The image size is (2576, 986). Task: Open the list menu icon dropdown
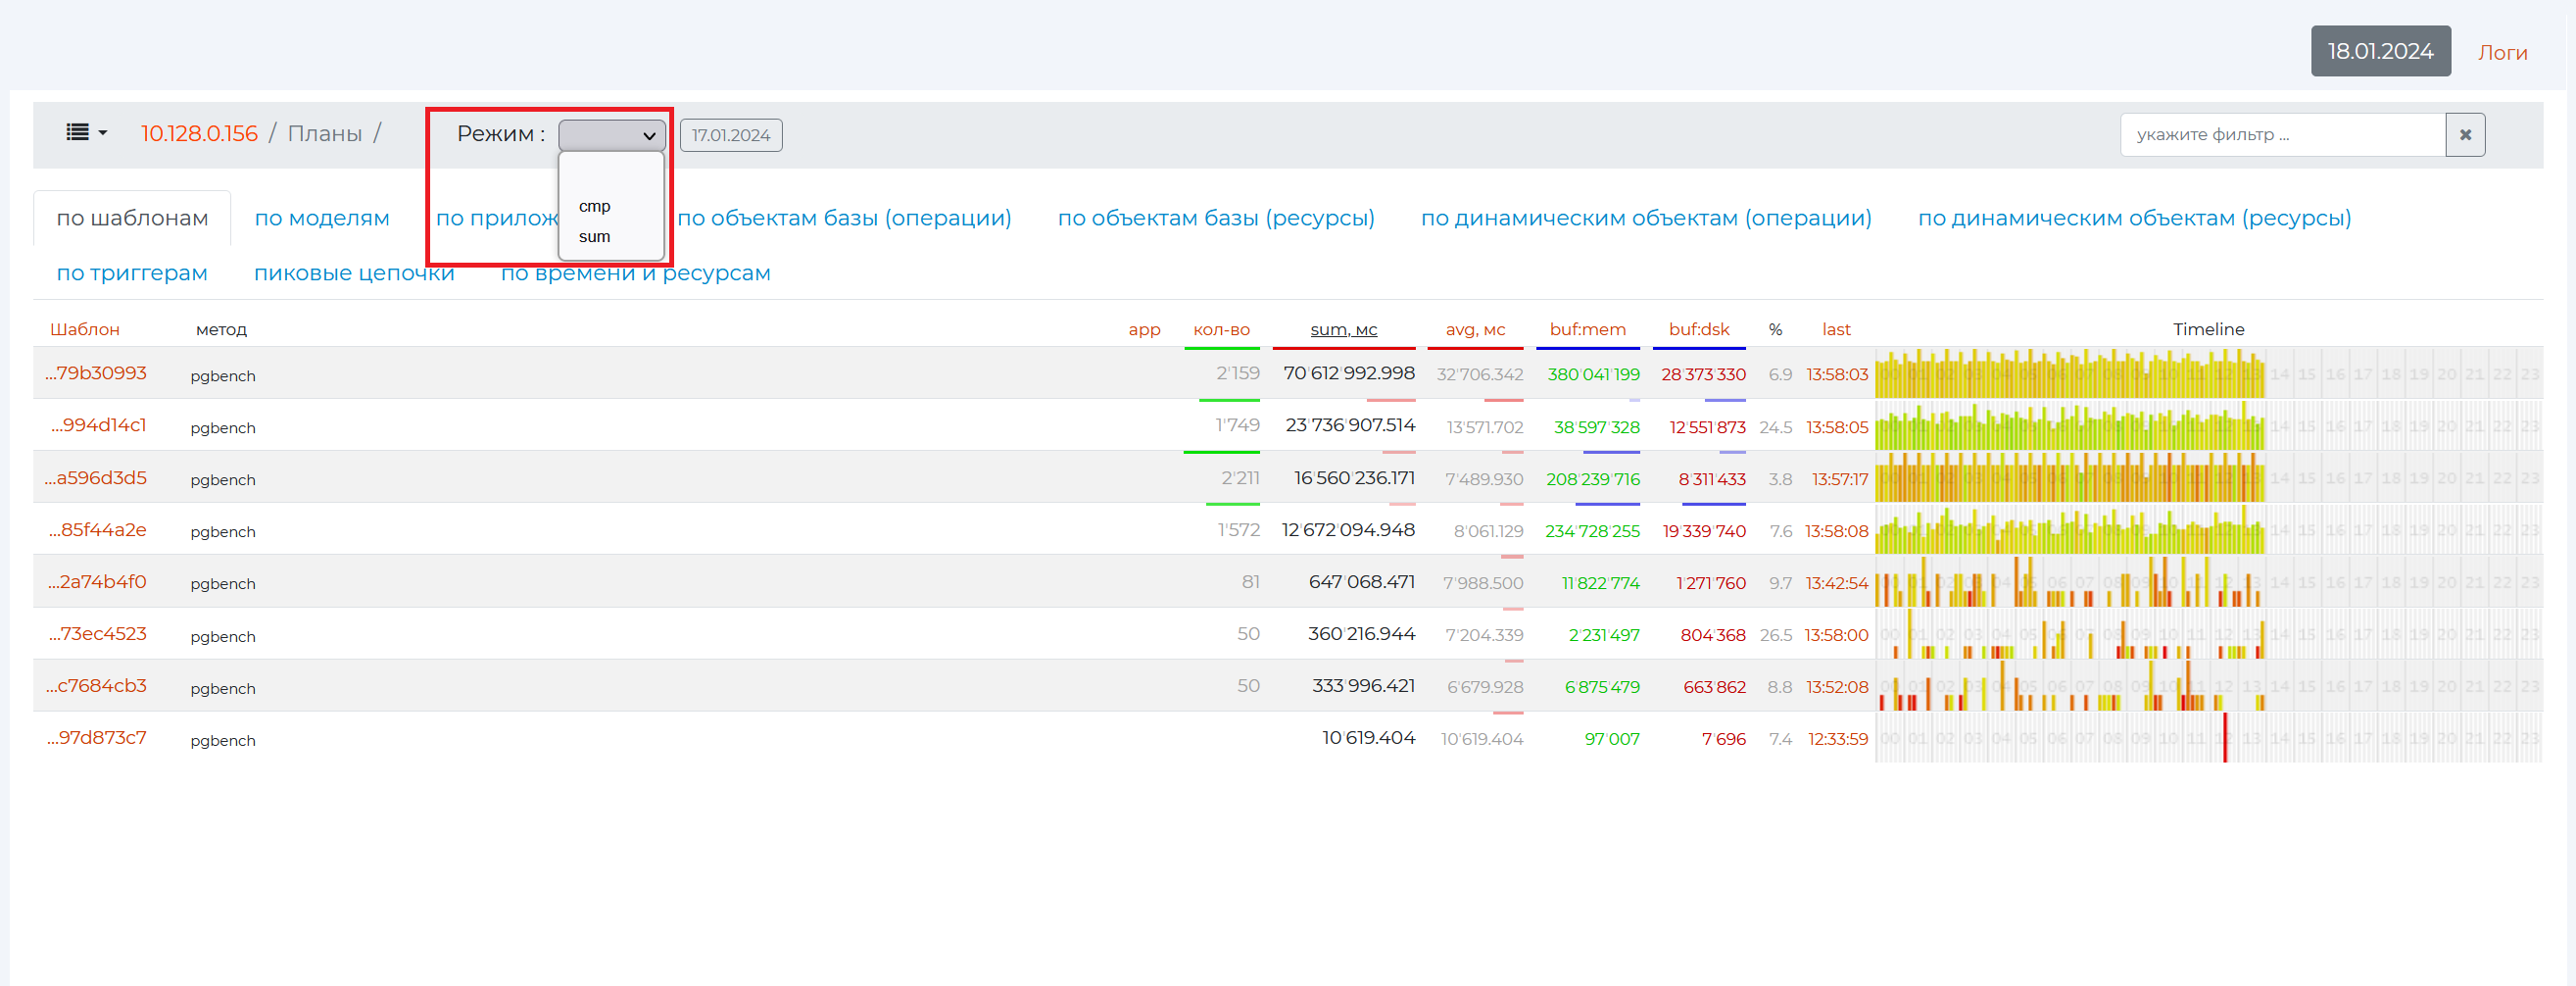[86, 133]
